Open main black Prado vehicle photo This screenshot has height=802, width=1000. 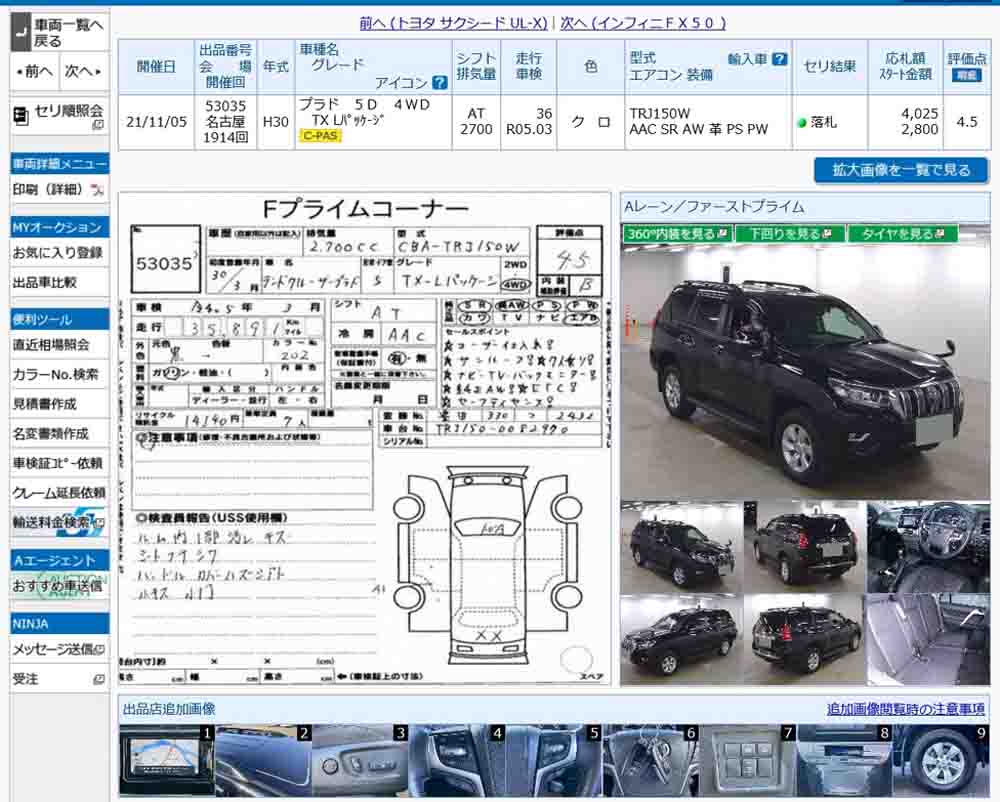tap(805, 371)
